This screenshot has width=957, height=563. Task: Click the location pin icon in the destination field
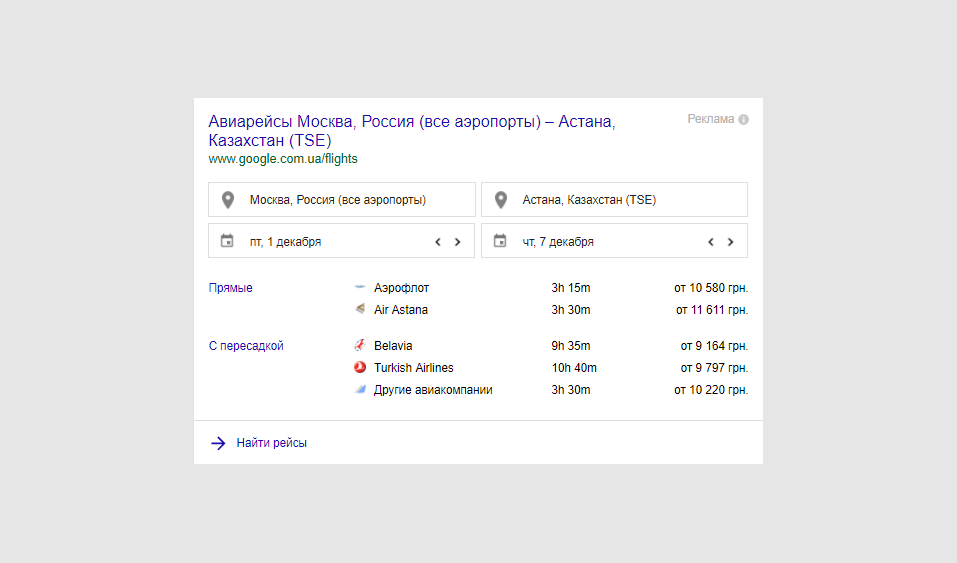coord(500,200)
